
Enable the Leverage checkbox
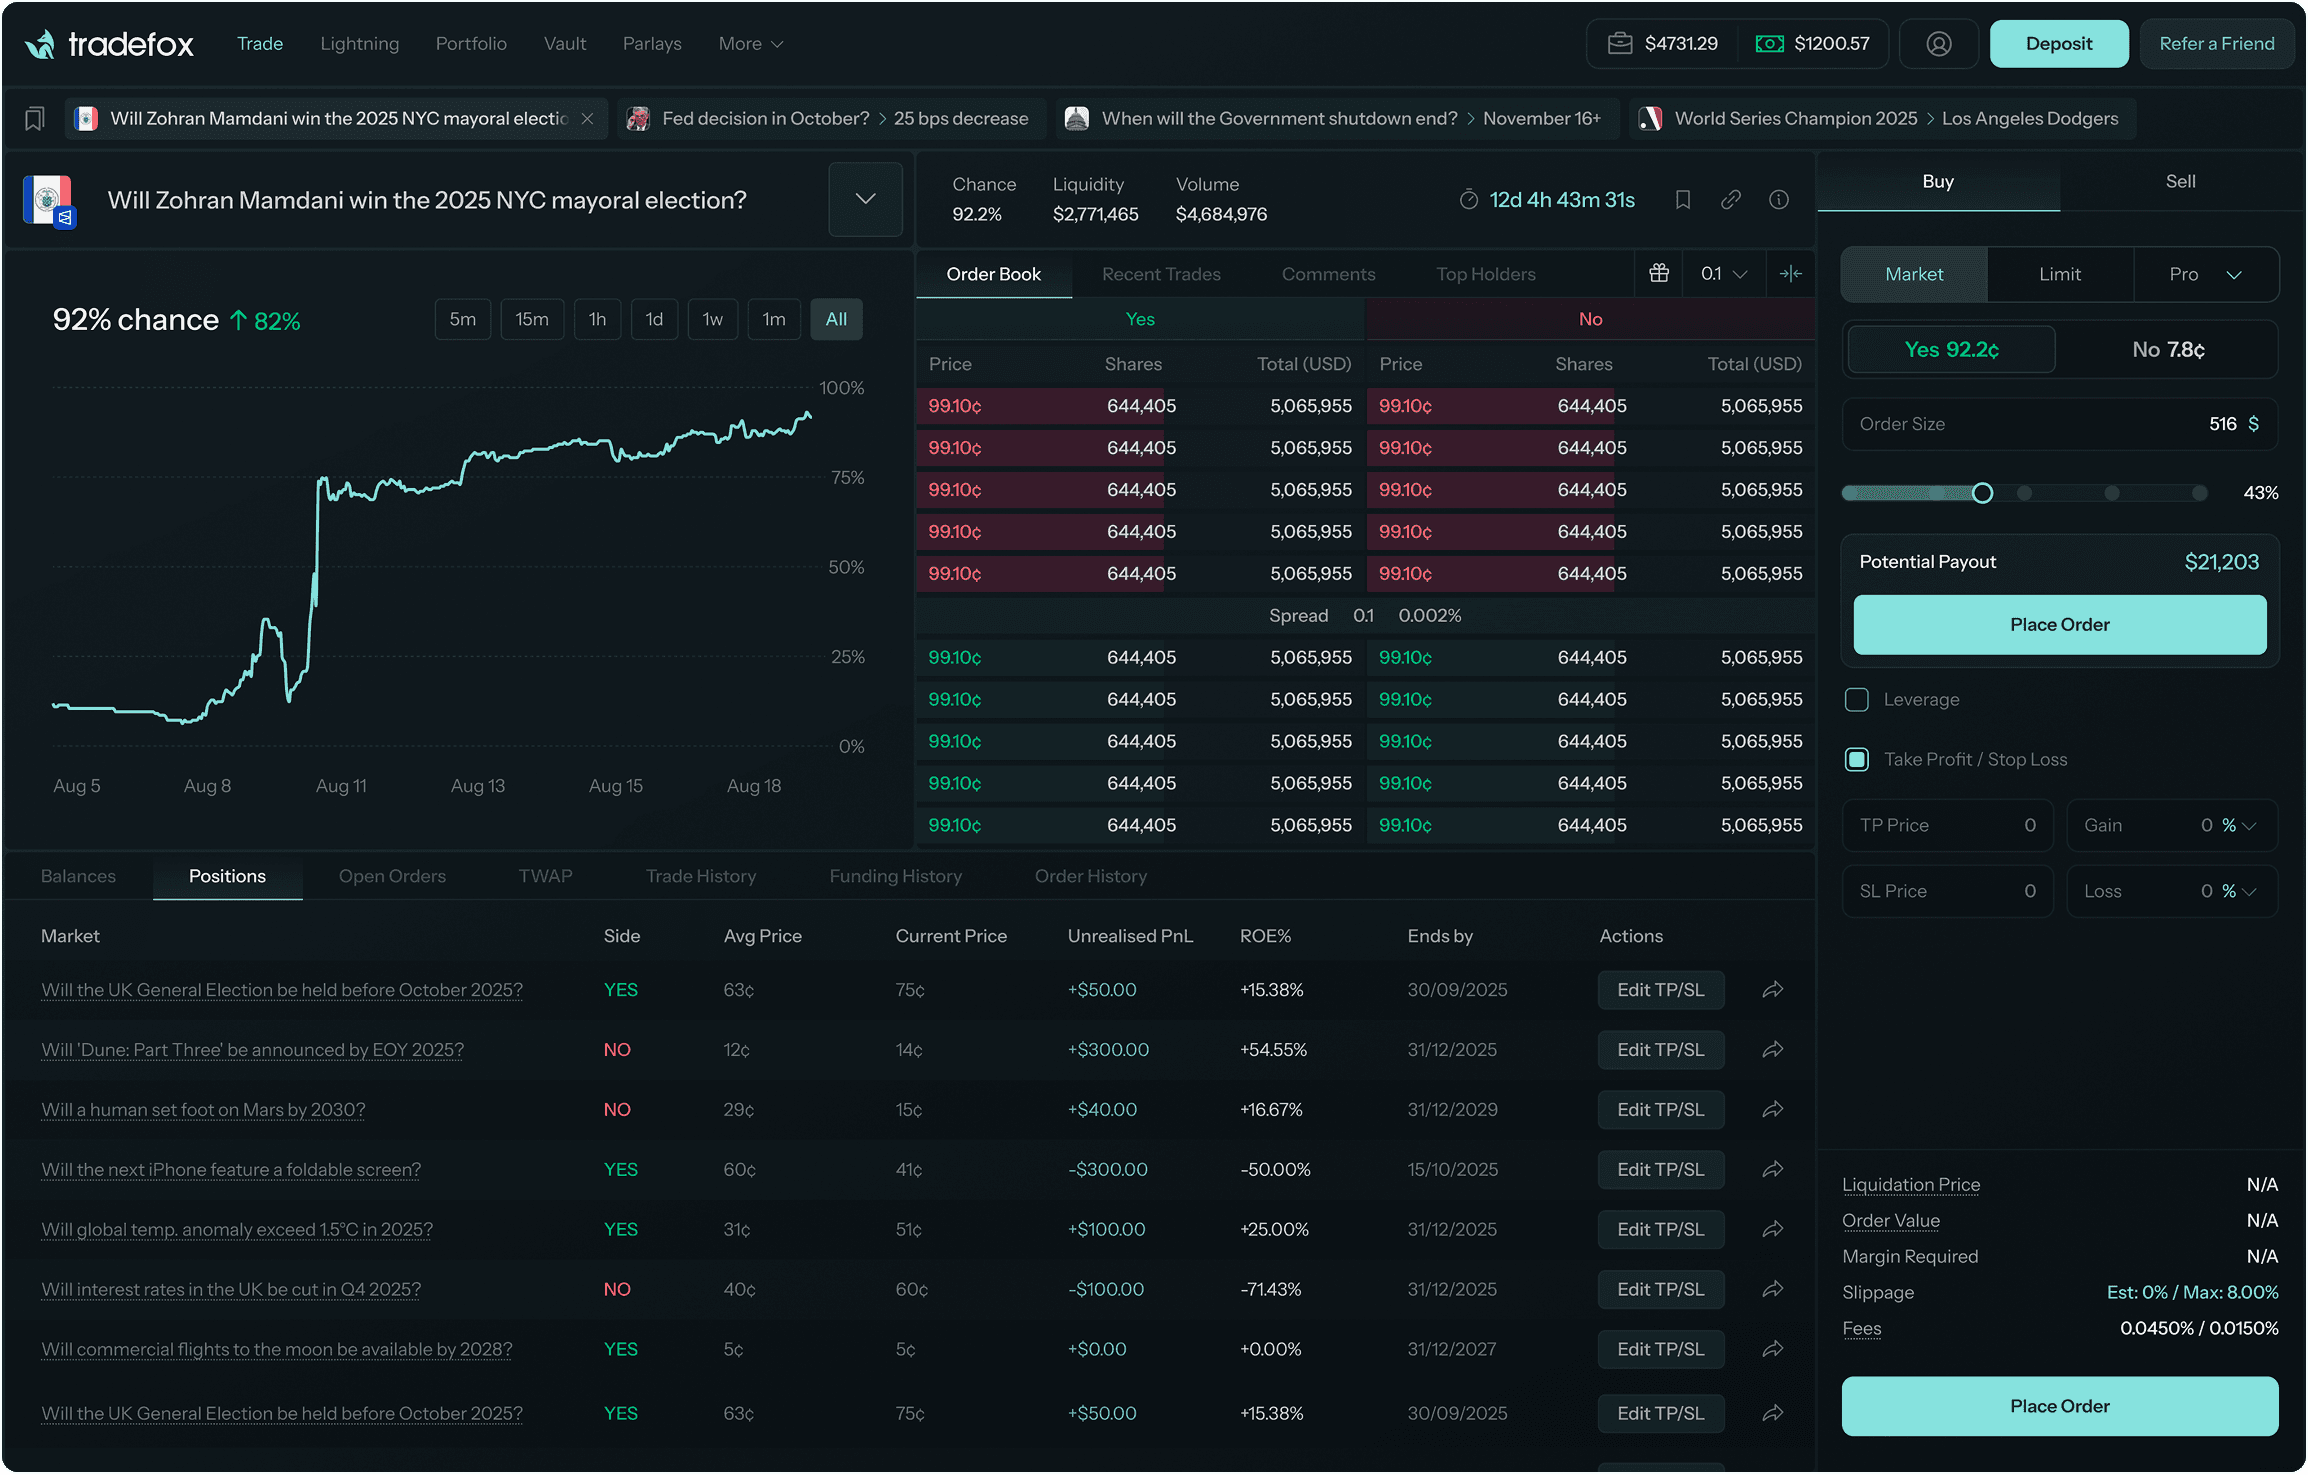click(x=1857, y=700)
